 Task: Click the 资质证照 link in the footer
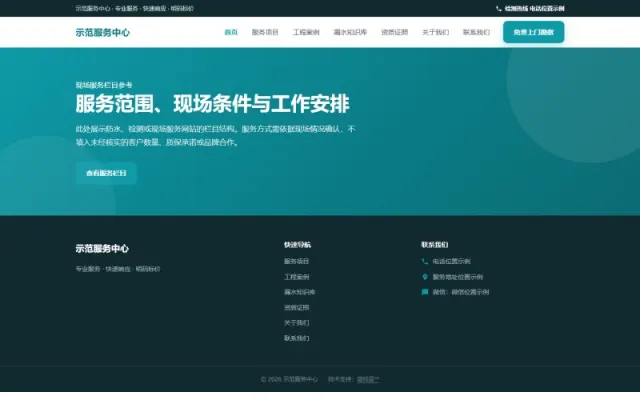click(x=296, y=308)
